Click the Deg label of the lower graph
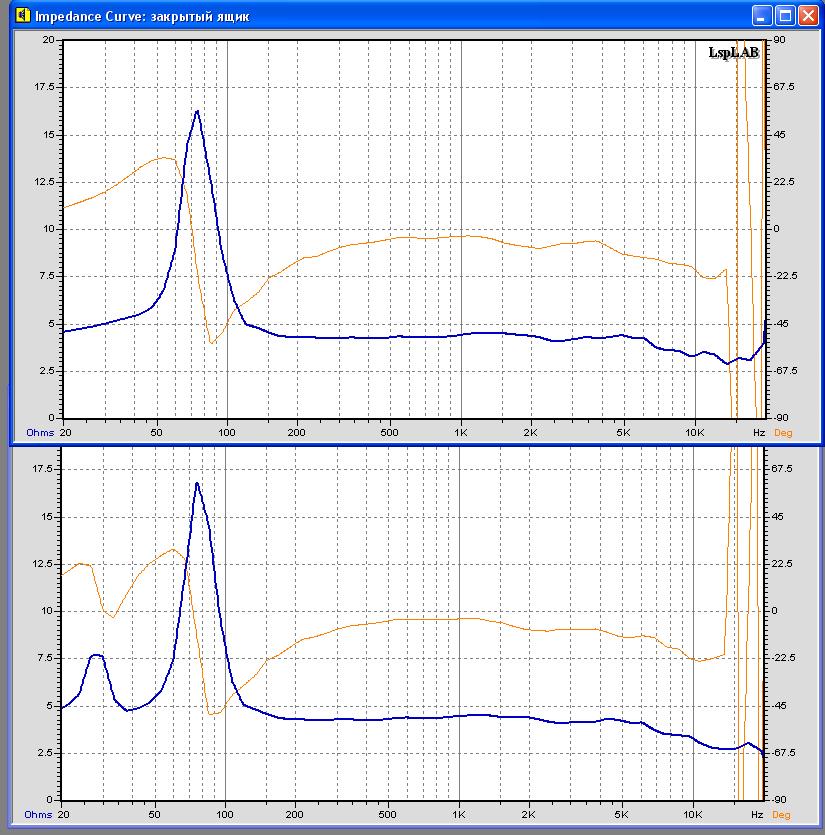Screen dimensions: 825x835 click(x=782, y=815)
